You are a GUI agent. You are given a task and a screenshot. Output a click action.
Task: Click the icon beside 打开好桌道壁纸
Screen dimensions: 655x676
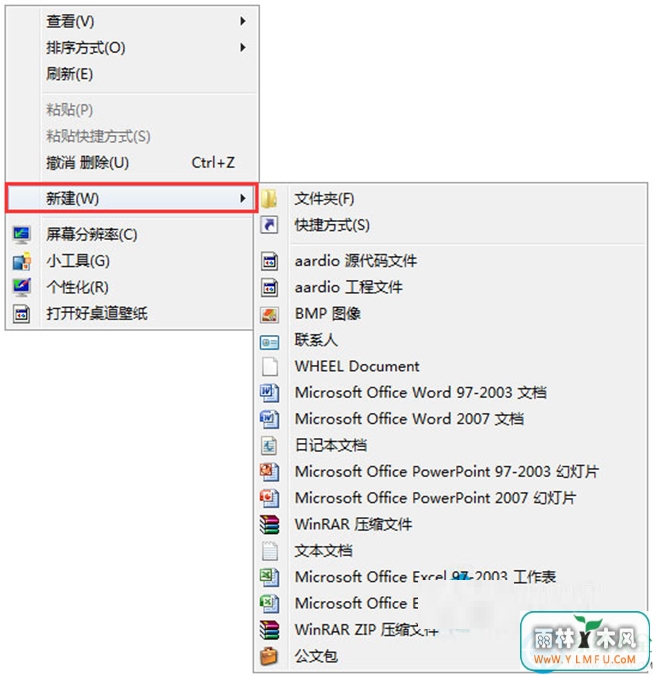(x=22, y=314)
